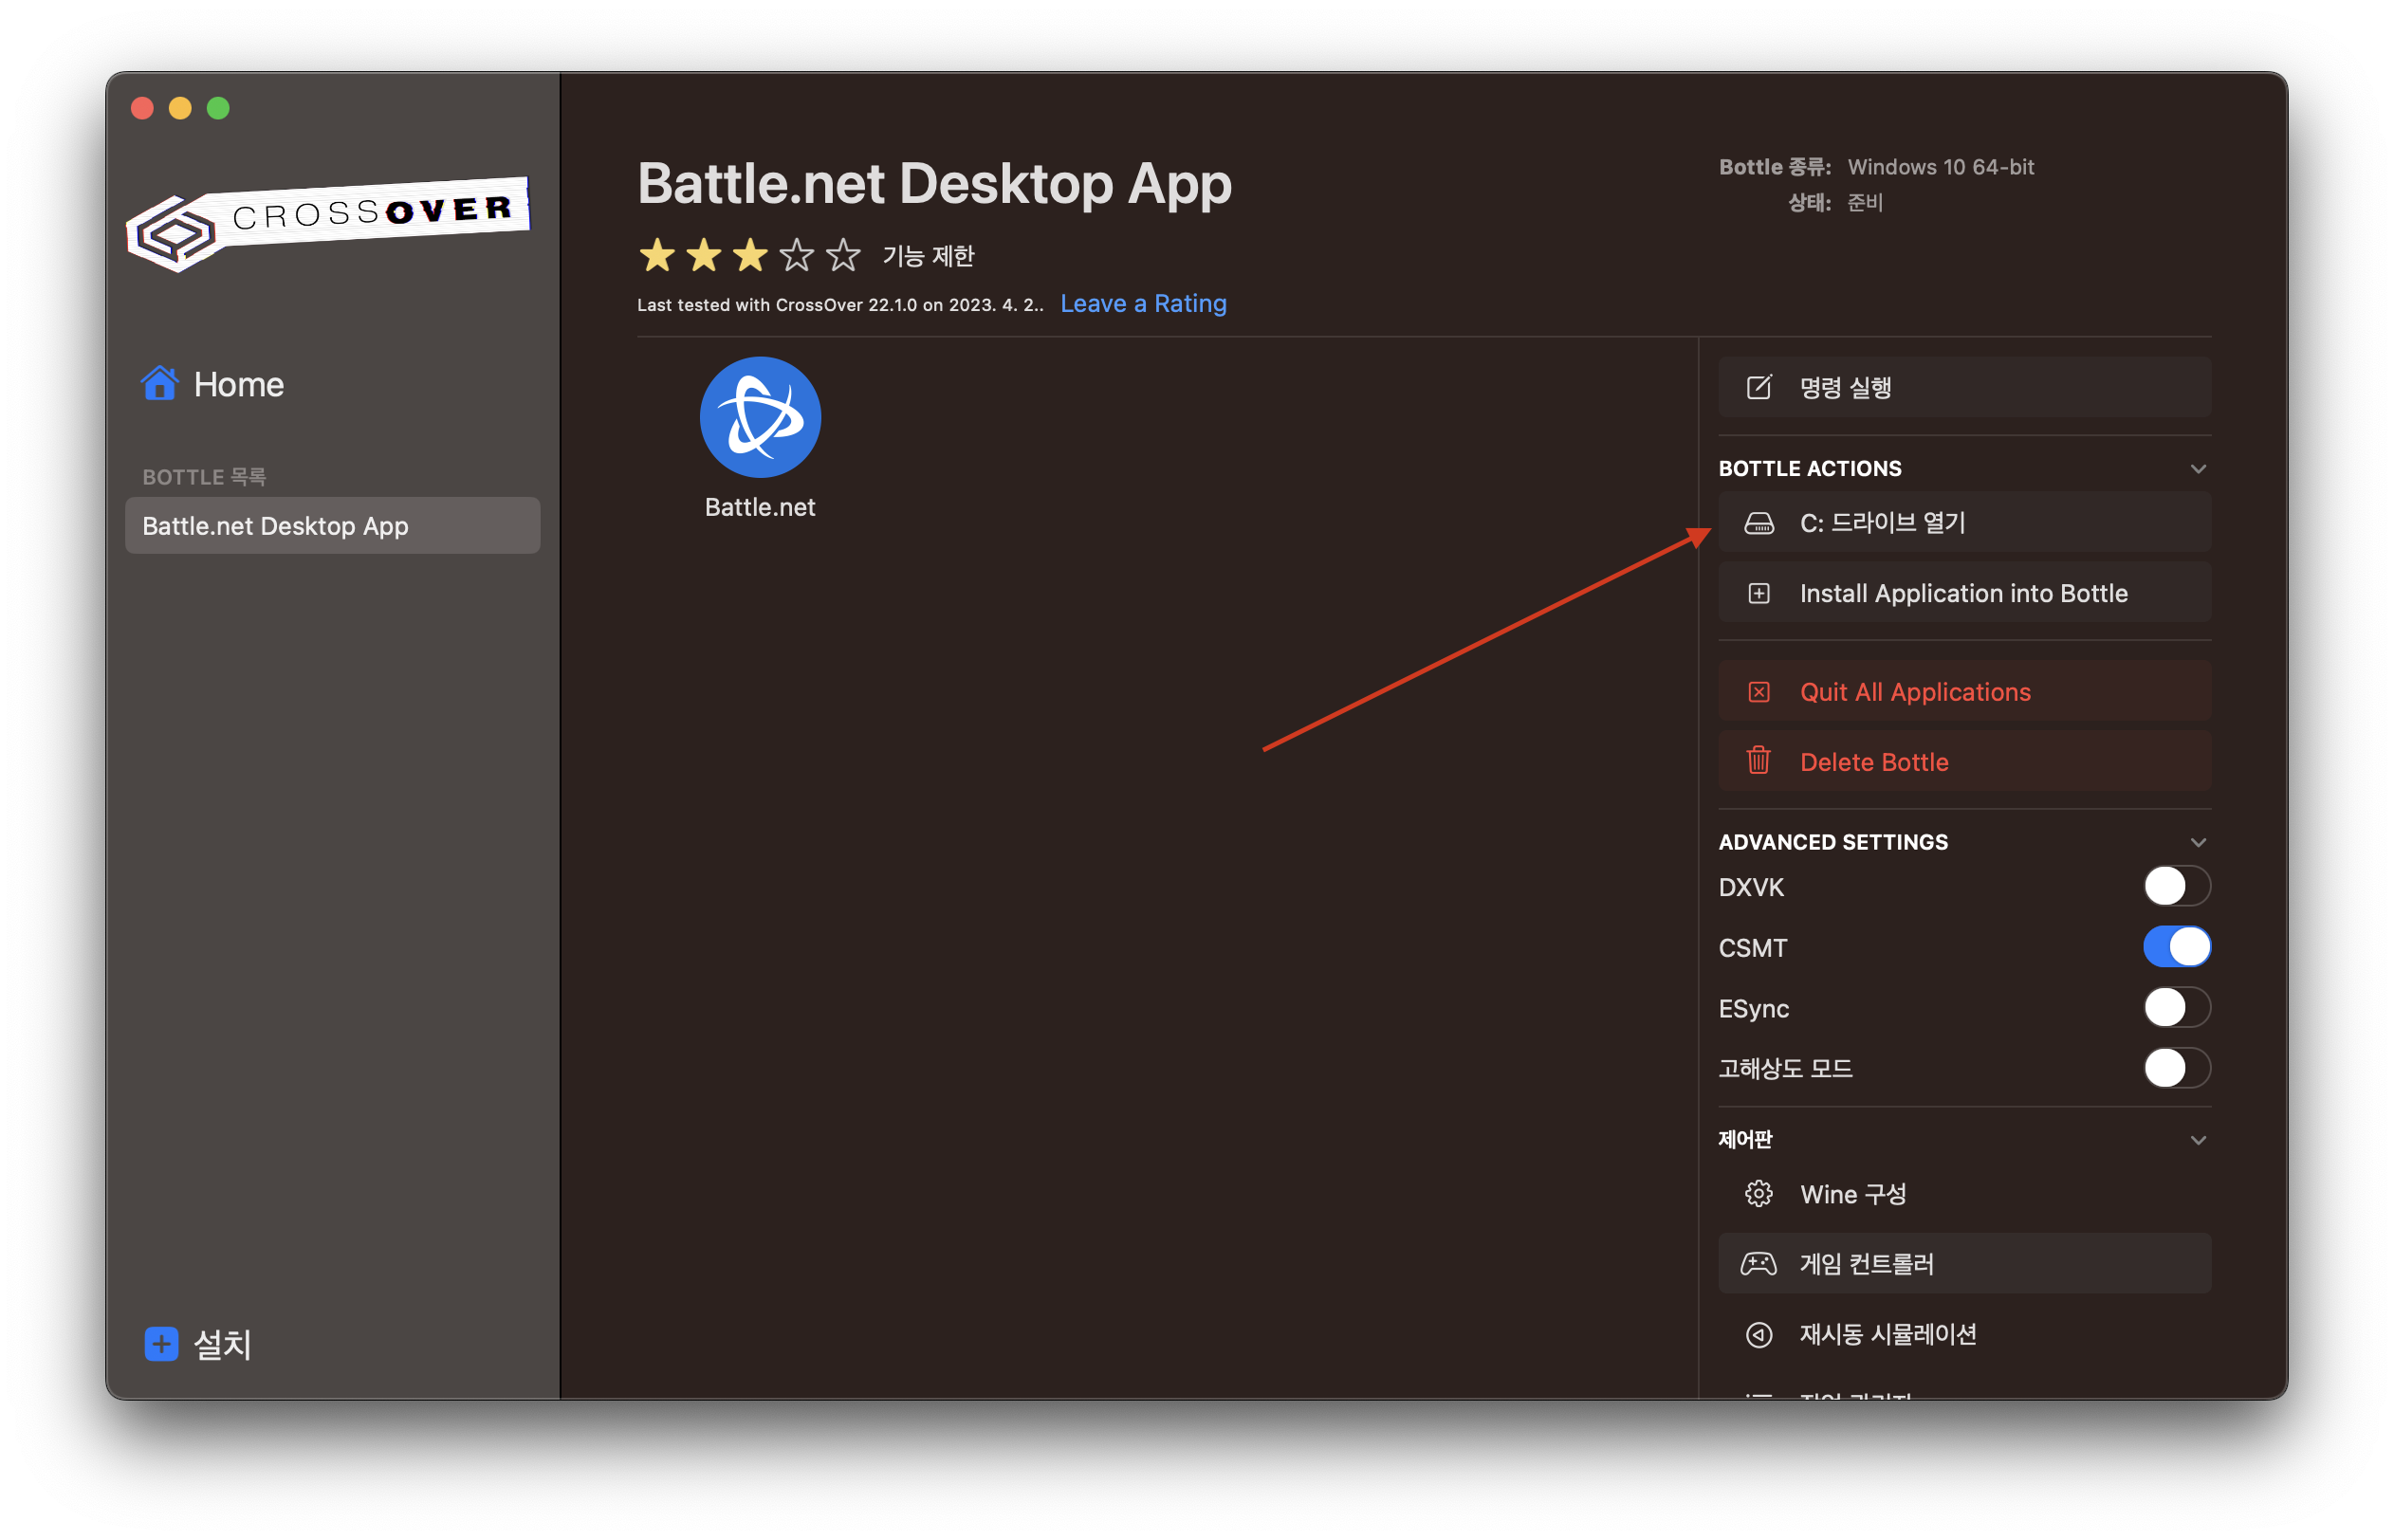This screenshot has height=1540, width=2394.
Task: Turn on the ESync switch
Action: click(x=2176, y=1007)
